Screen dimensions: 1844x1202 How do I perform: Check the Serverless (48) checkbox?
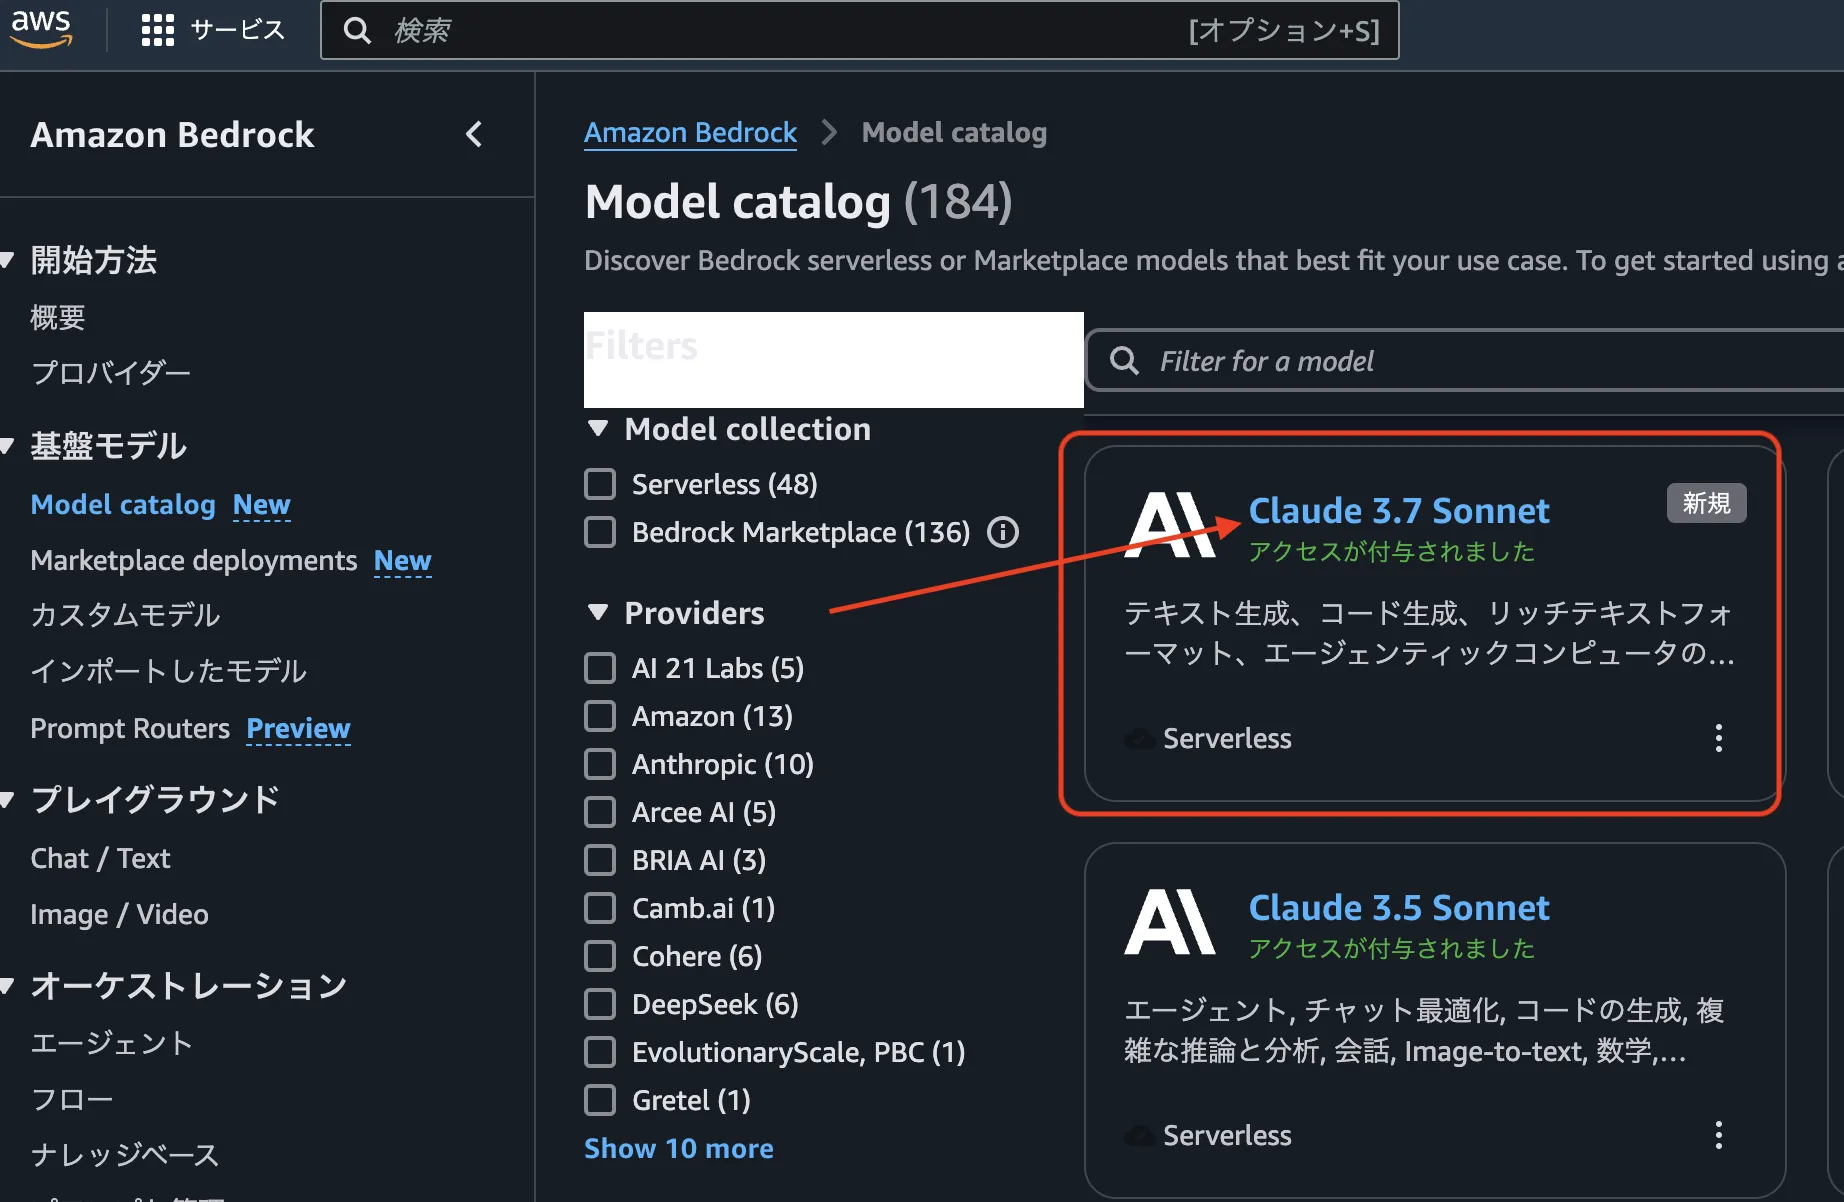click(x=600, y=484)
